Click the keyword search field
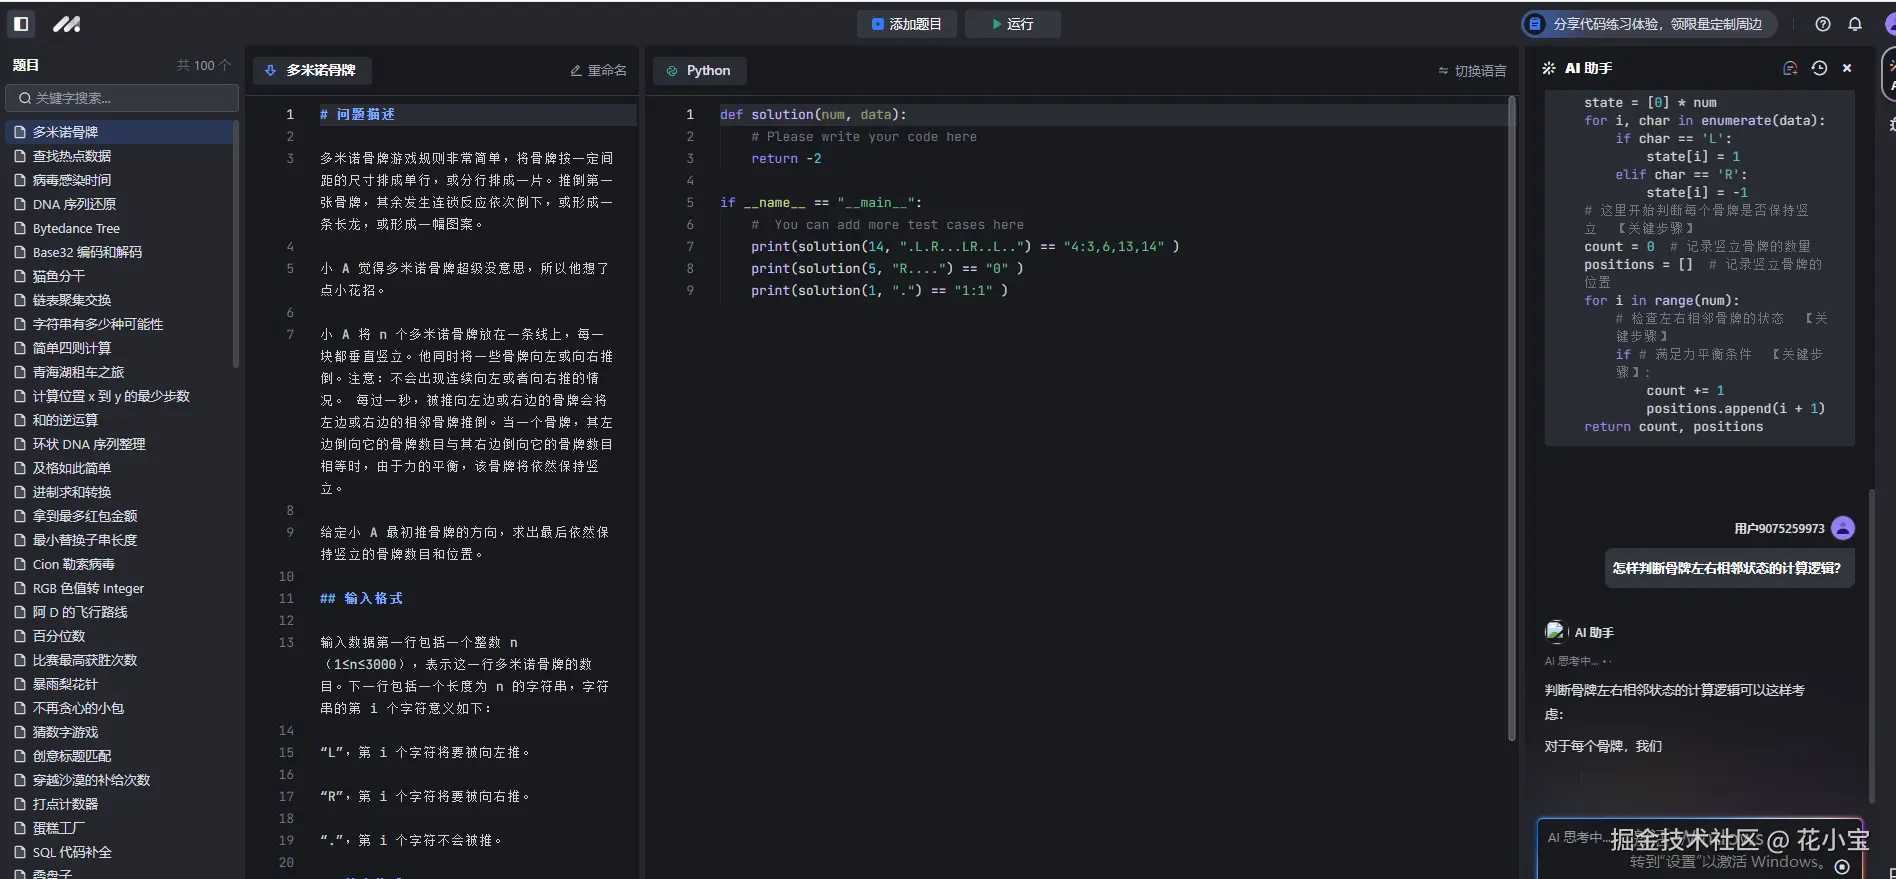The image size is (1896, 879). coord(122,98)
